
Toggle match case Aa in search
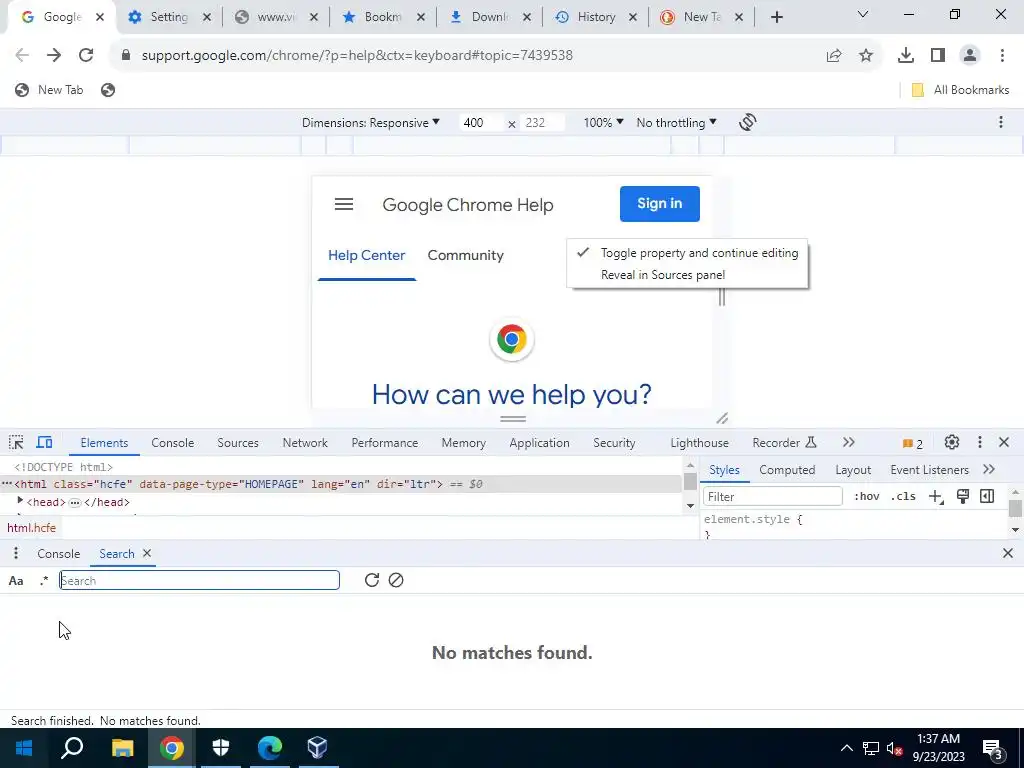click(16, 581)
